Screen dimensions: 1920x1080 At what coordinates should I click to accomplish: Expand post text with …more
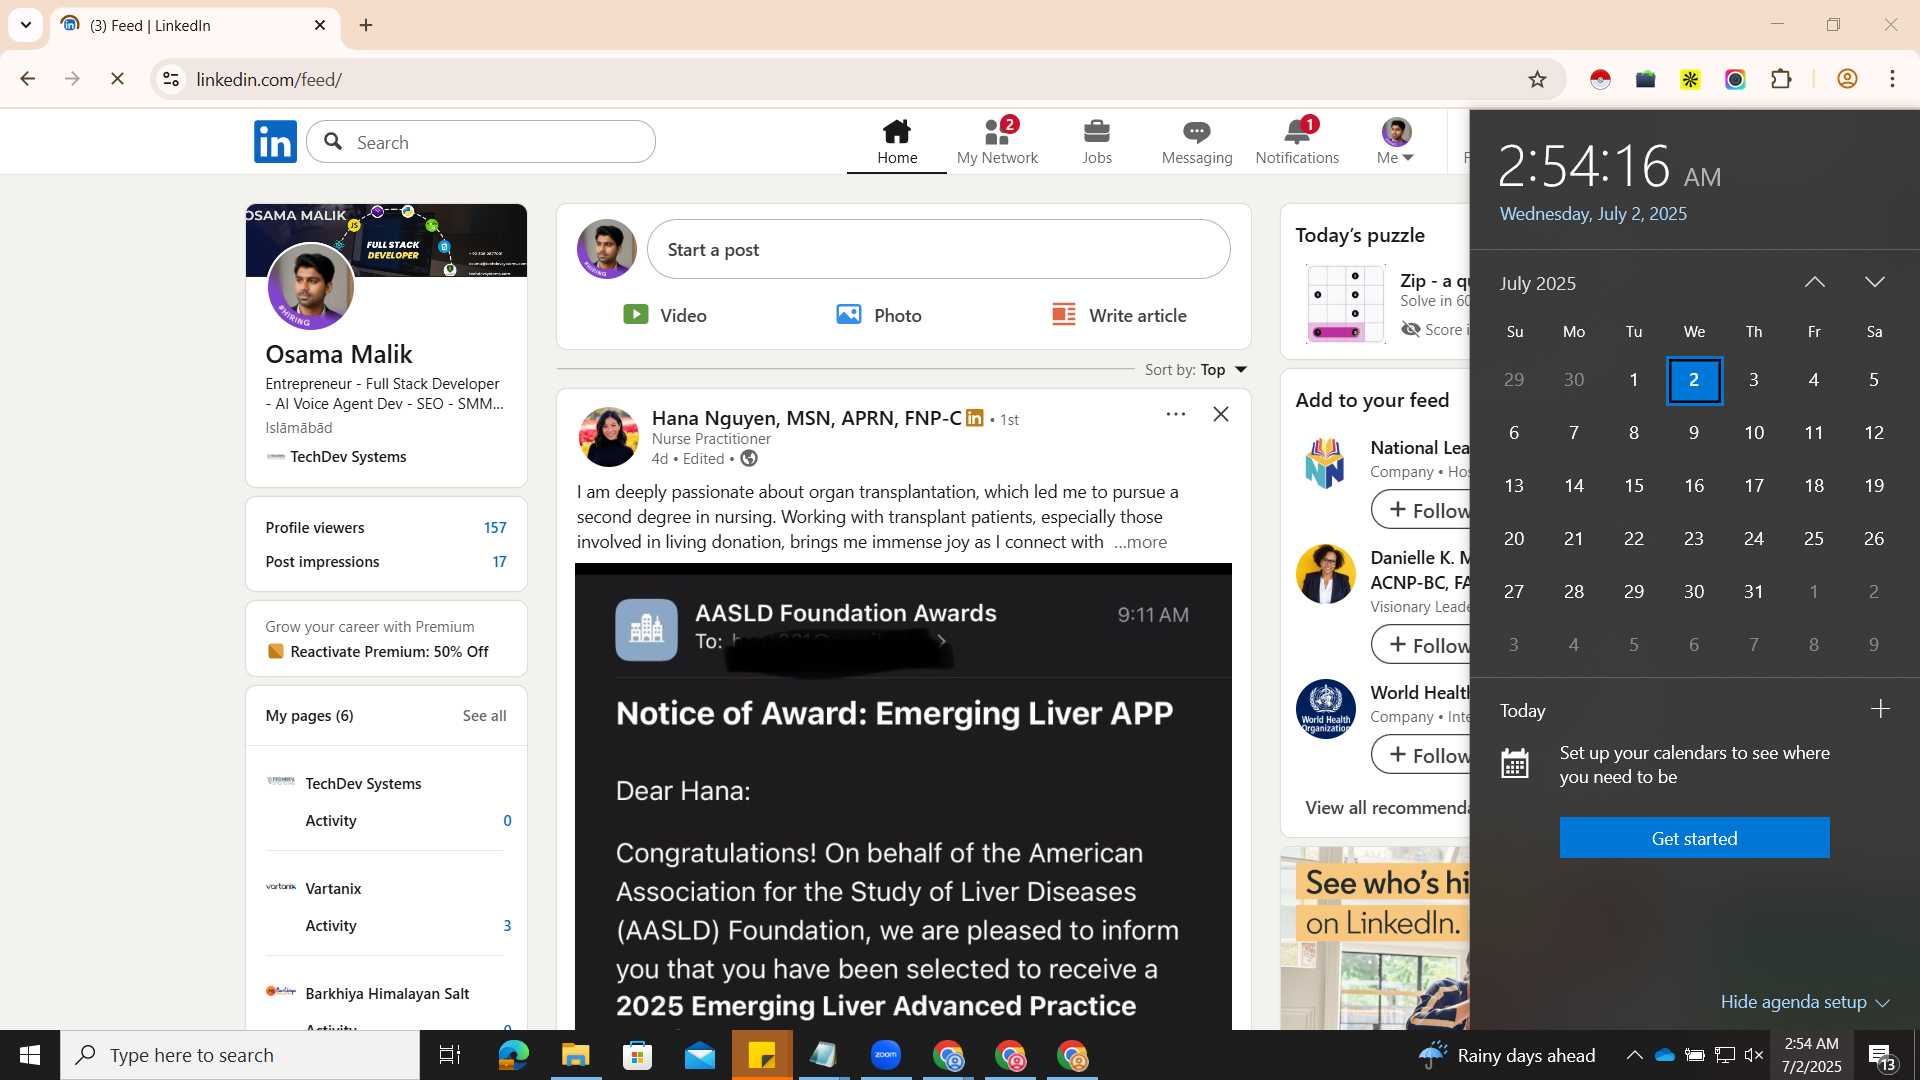tap(1141, 542)
